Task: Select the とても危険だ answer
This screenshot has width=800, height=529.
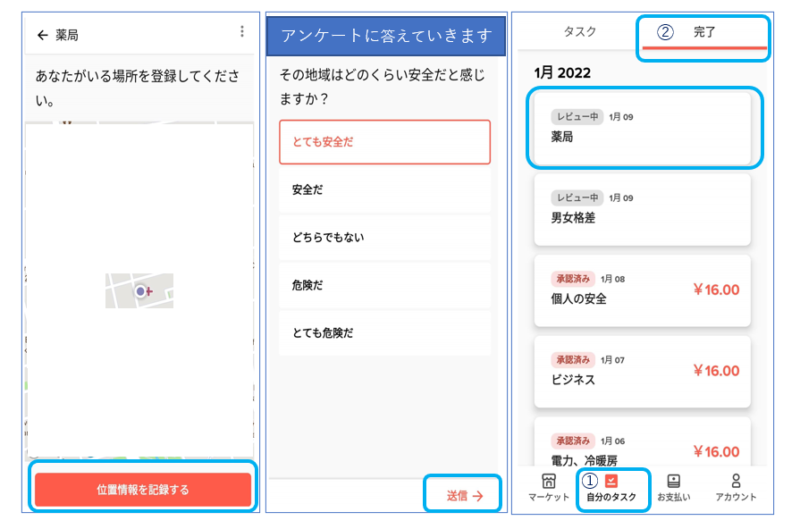Action: pyautogui.click(x=385, y=333)
